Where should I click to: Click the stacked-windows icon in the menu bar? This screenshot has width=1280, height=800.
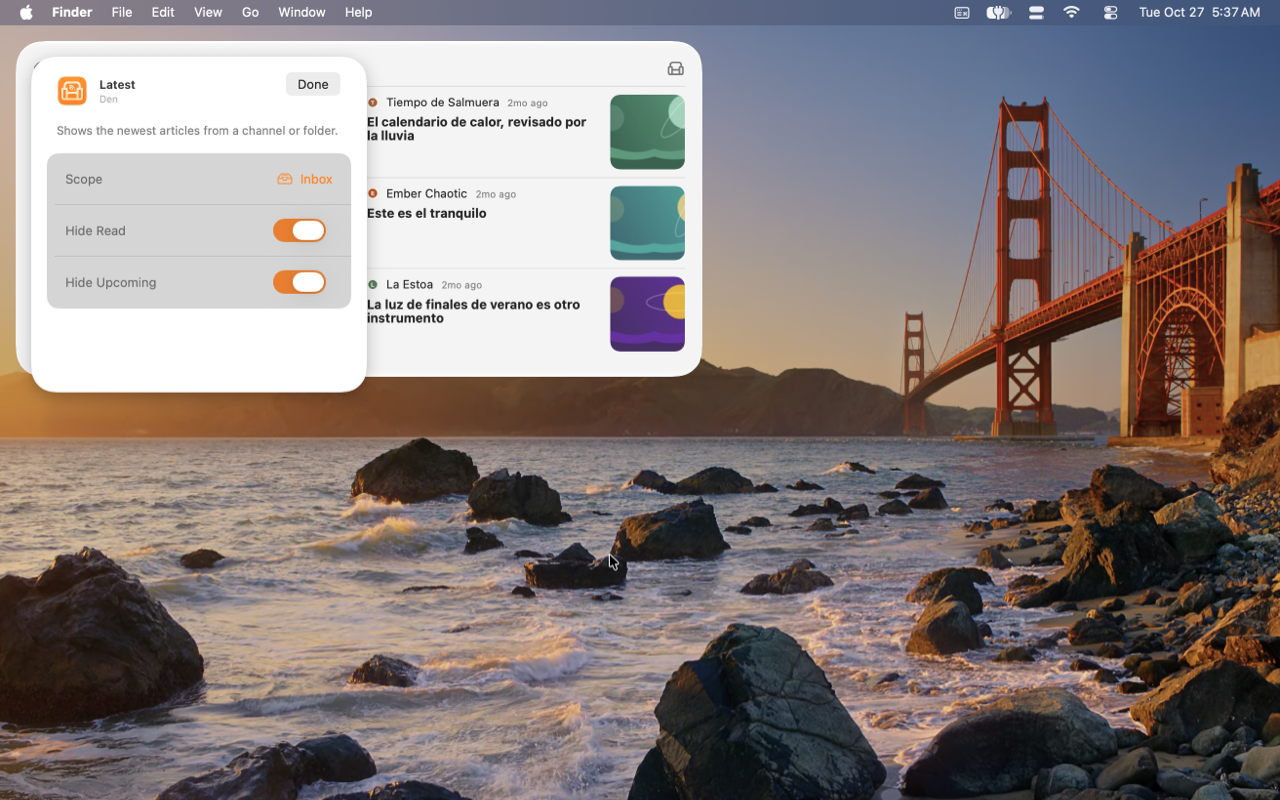[x=1036, y=12]
